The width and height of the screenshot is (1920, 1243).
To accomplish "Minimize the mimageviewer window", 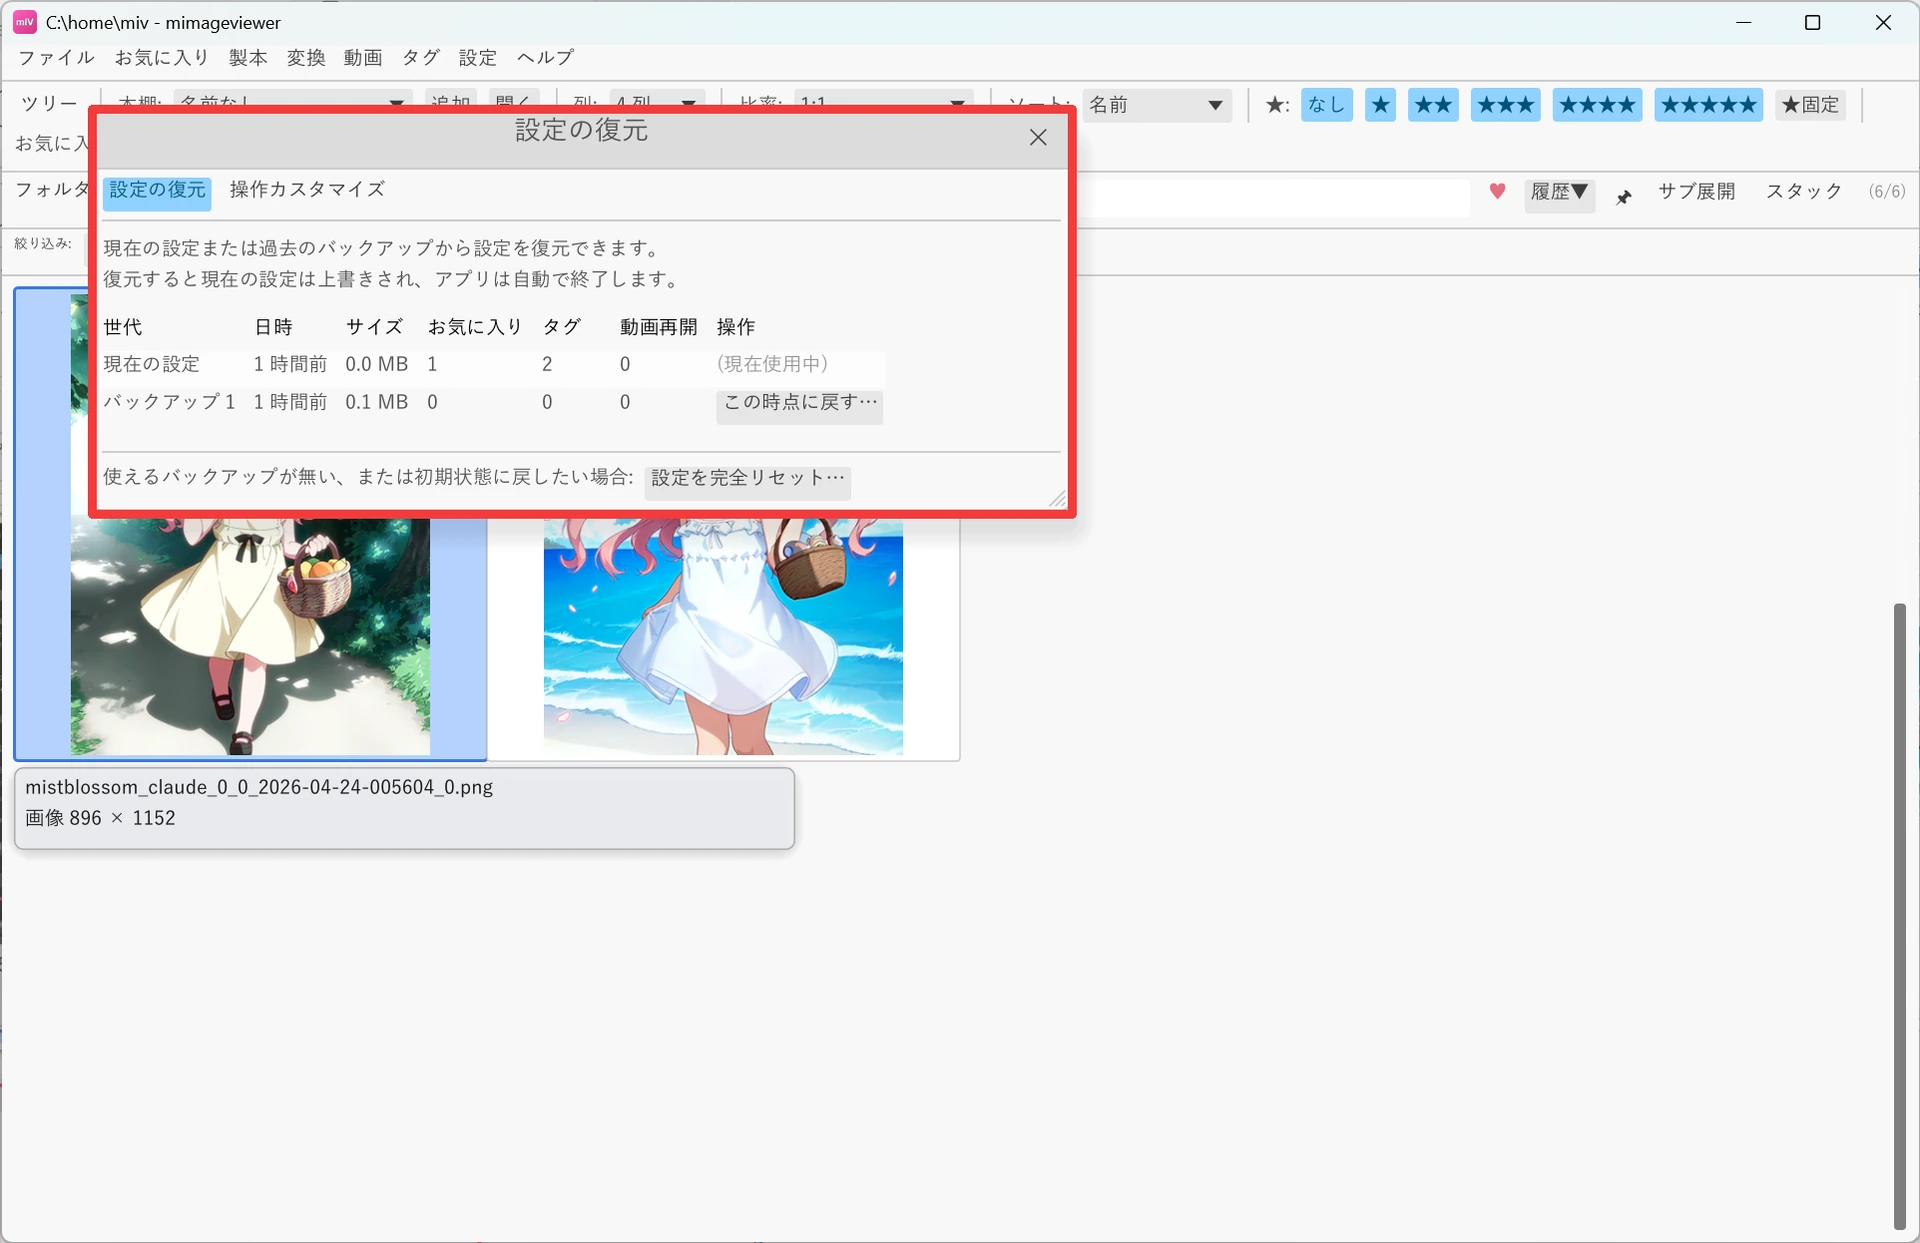I will pyautogui.click(x=1744, y=22).
